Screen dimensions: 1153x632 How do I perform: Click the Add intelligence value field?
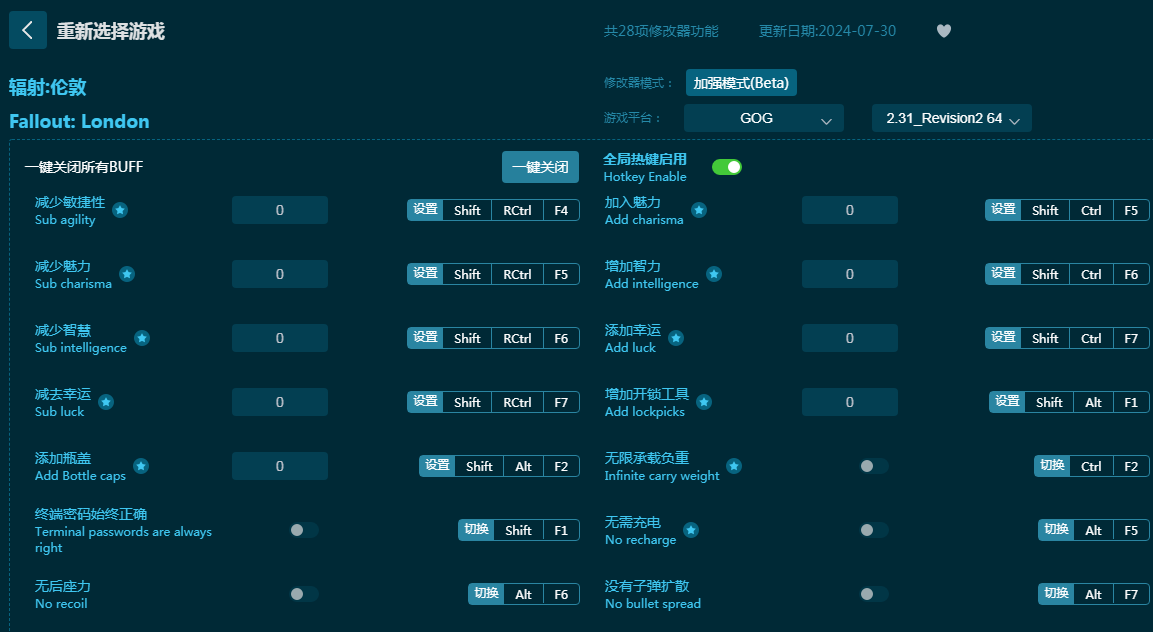click(x=850, y=274)
